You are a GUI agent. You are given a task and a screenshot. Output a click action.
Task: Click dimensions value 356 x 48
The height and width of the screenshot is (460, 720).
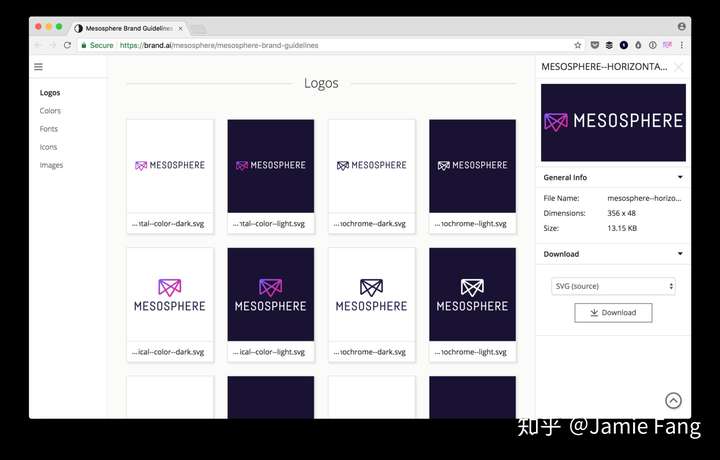(621, 213)
